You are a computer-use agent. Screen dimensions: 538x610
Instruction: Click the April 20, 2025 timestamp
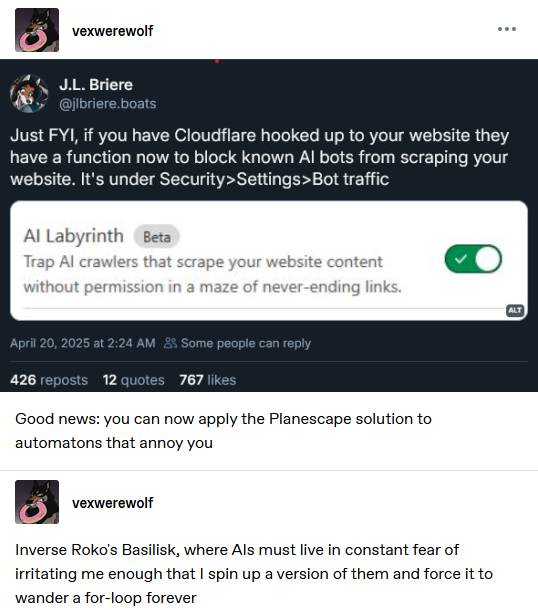click(82, 343)
